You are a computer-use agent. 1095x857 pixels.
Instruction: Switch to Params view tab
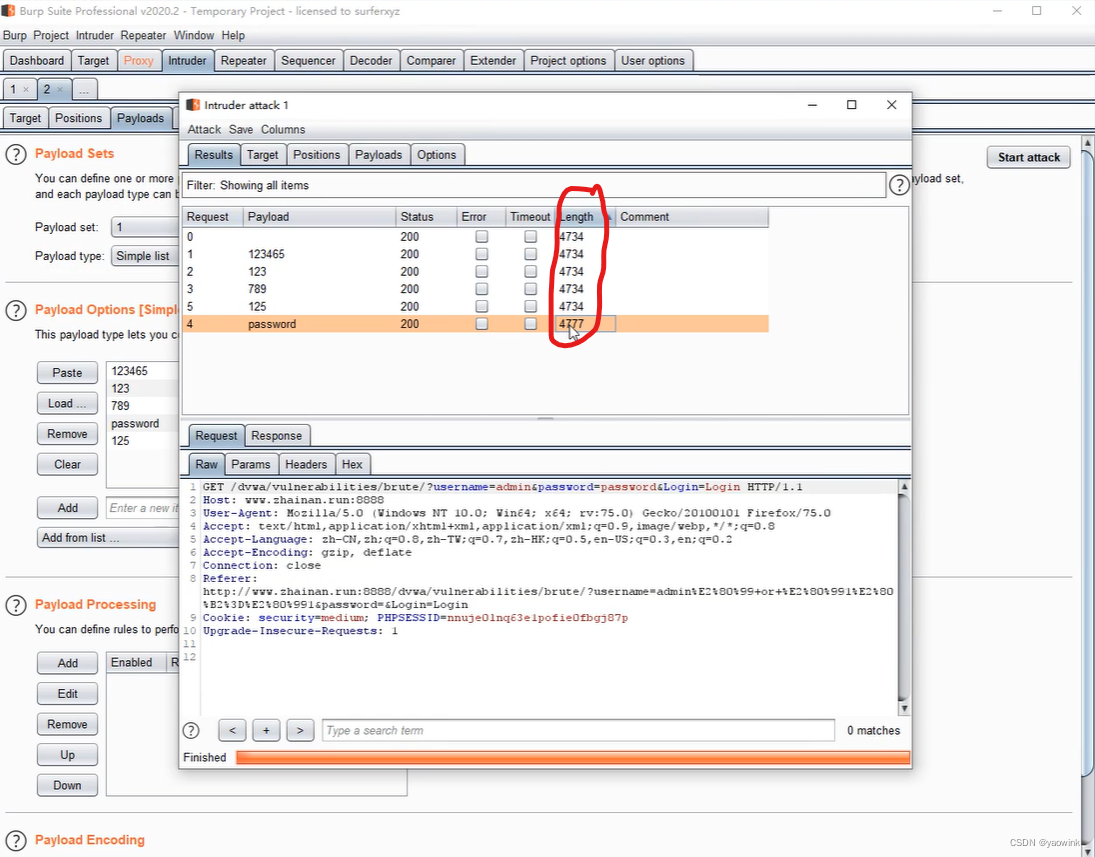[251, 464]
